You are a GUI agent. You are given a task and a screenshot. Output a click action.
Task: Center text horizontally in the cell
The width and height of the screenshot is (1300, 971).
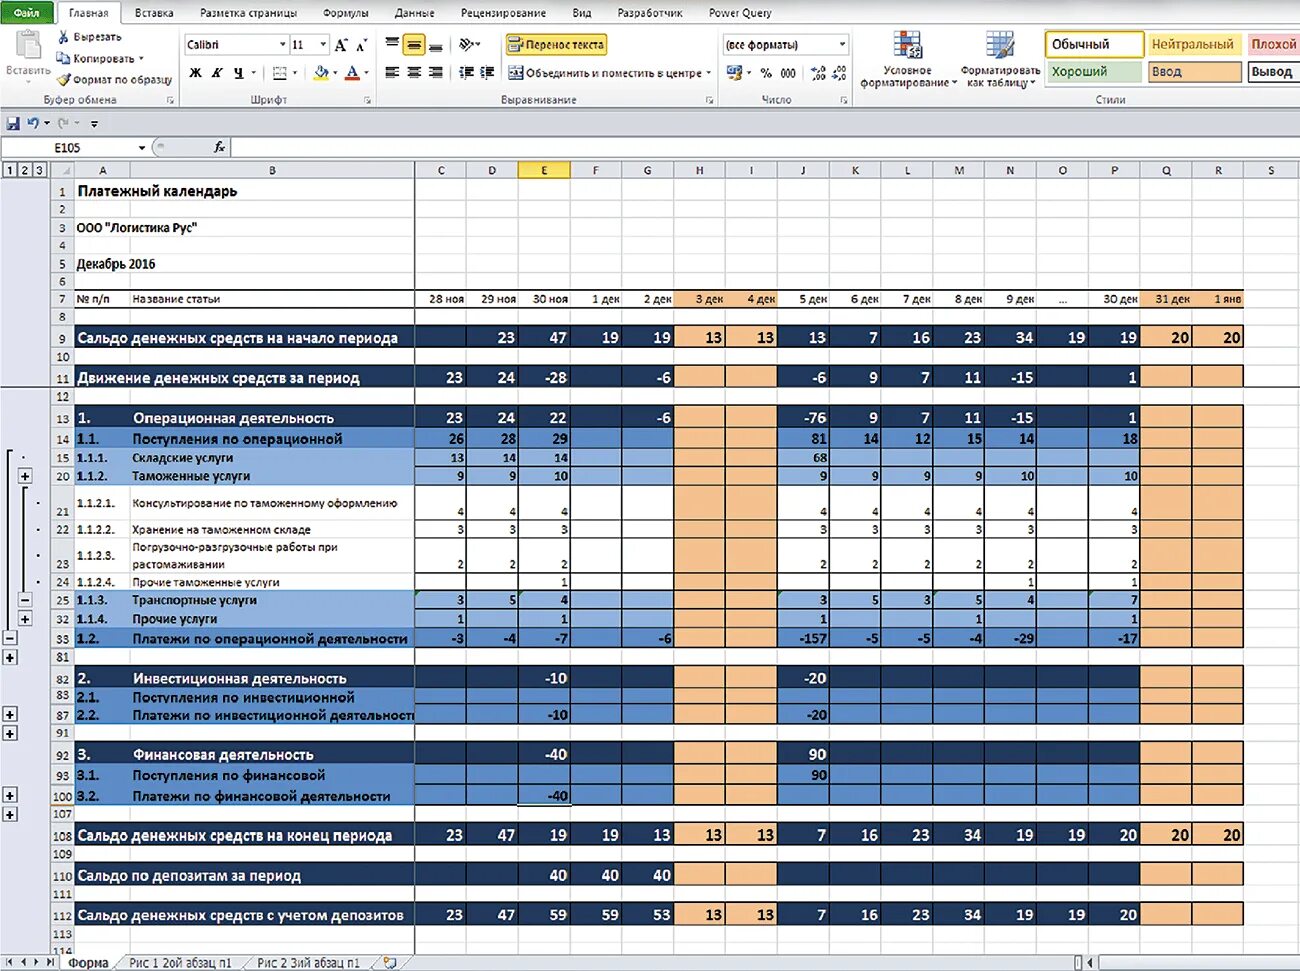point(414,73)
